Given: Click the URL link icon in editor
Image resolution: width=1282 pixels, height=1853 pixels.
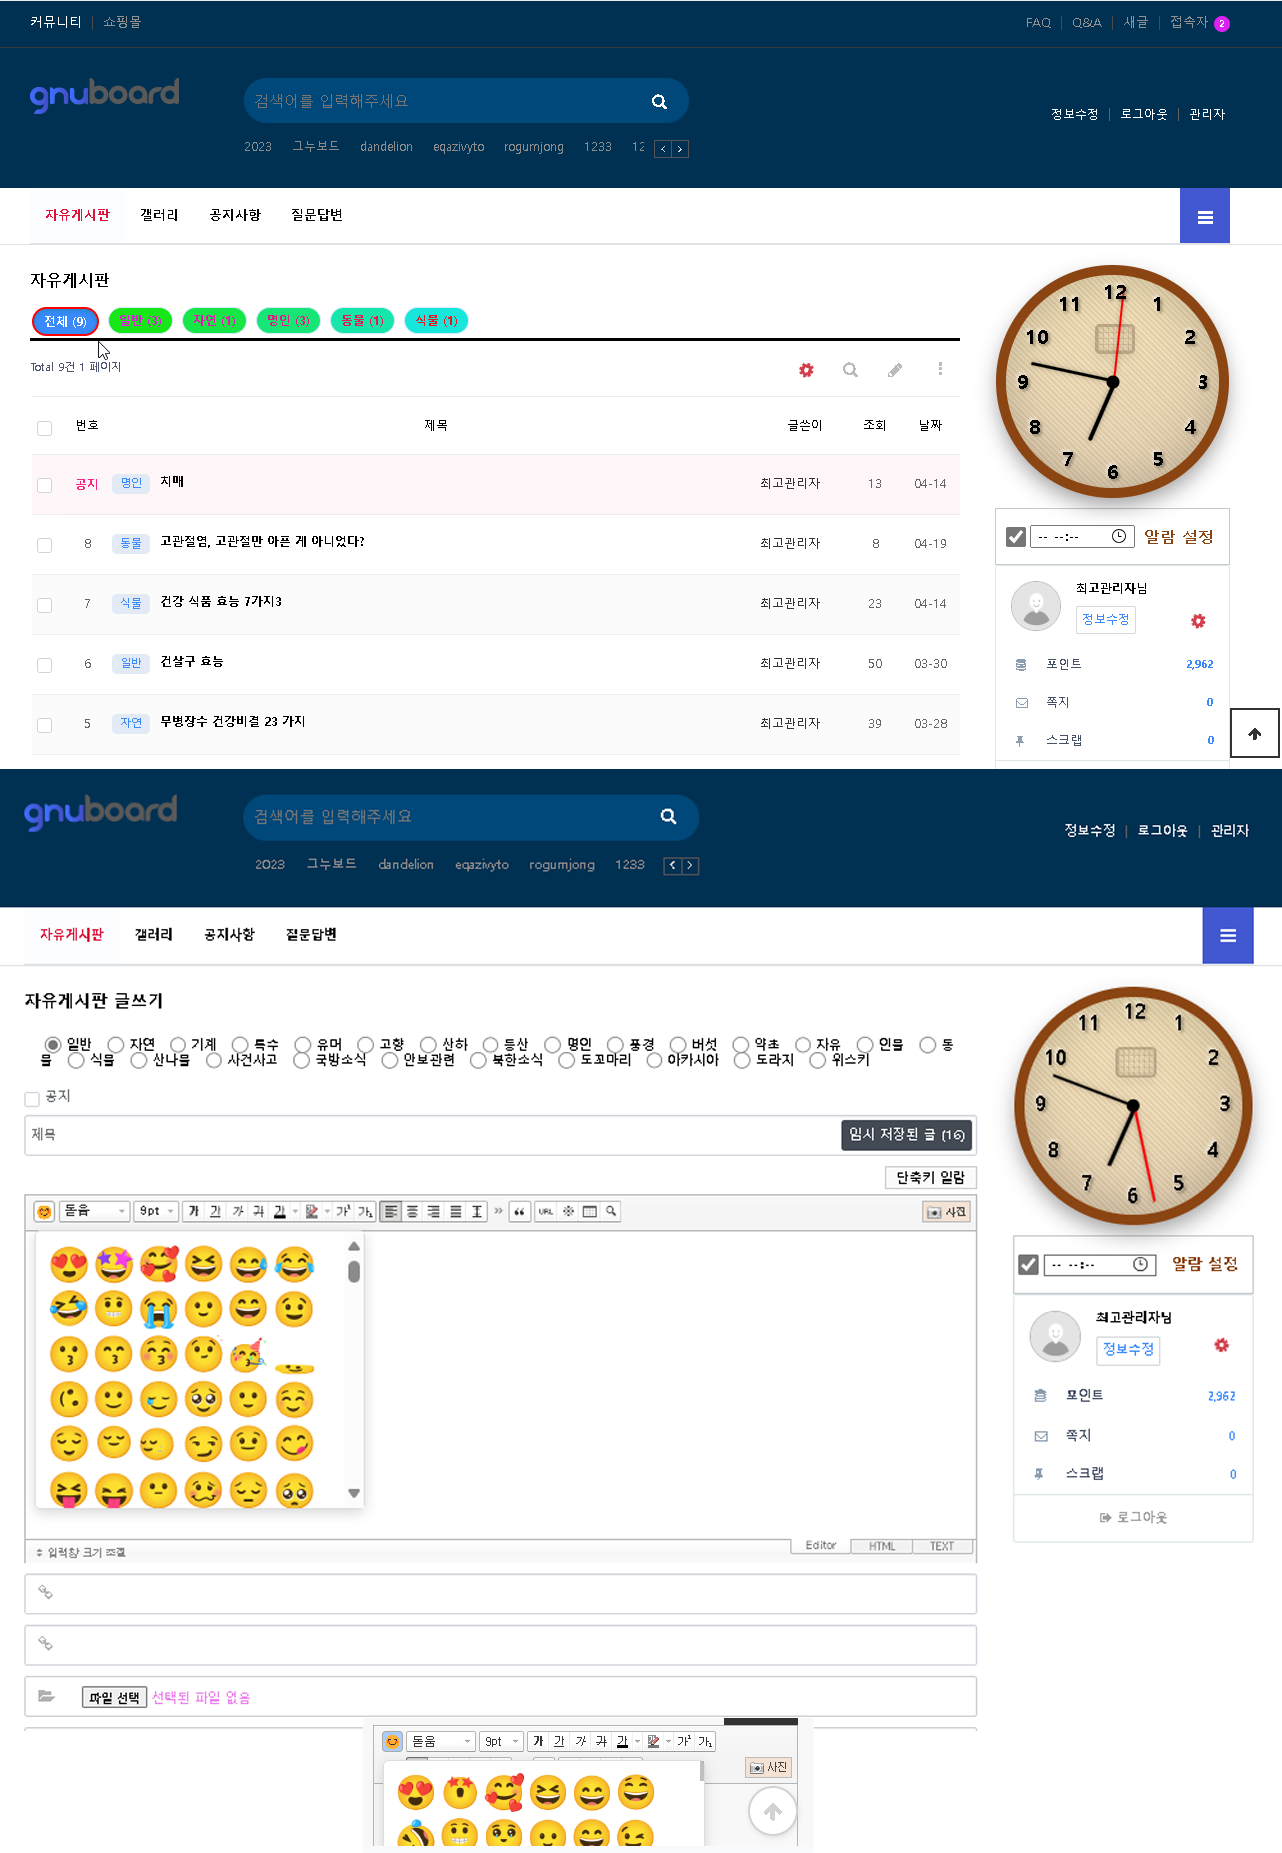Looking at the screenshot, I should pyautogui.click(x=546, y=1212).
